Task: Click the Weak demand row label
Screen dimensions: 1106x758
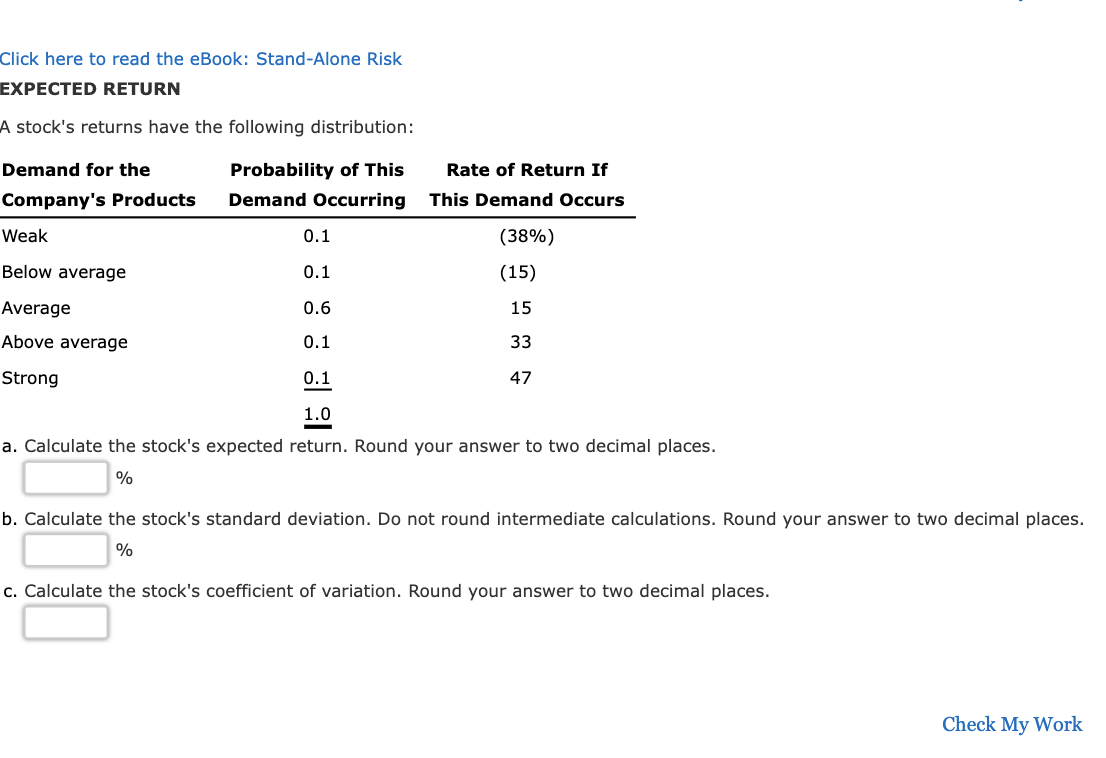Action: click(x=25, y=236)
